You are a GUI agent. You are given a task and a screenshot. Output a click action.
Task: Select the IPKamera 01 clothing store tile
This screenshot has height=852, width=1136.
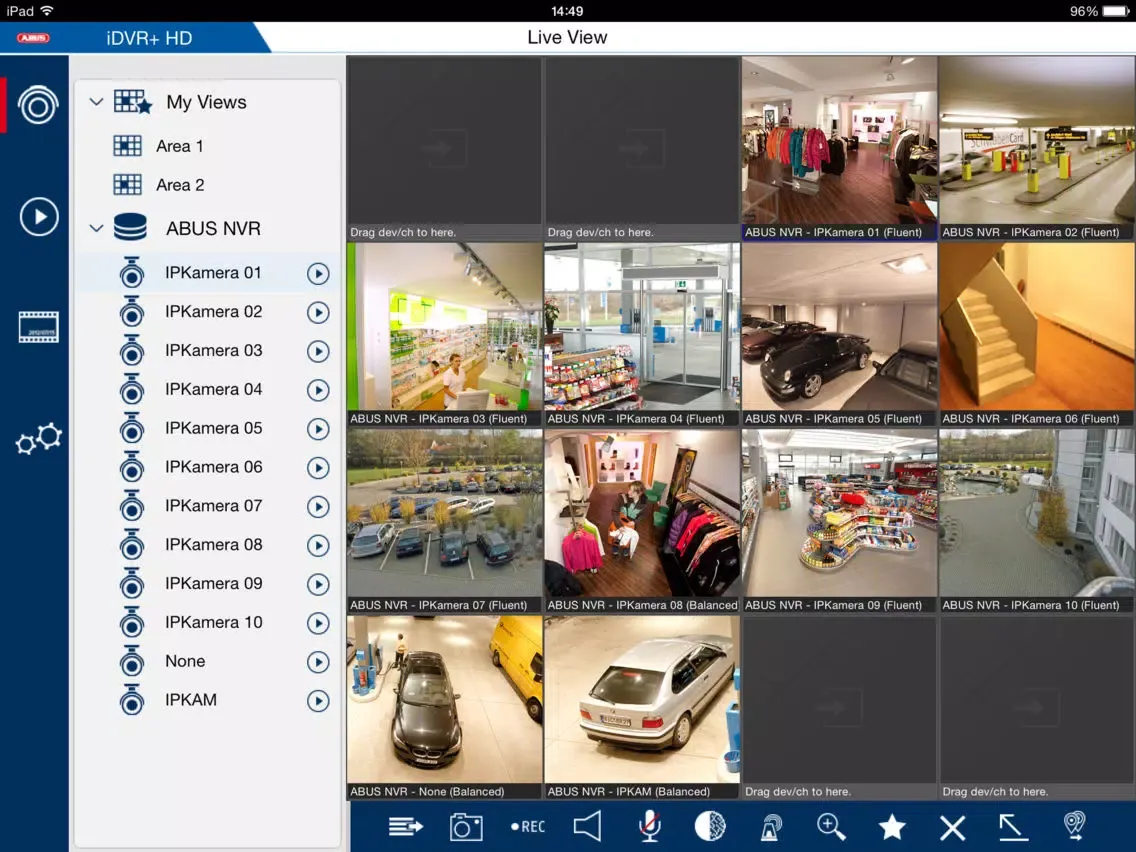pos(839,149)
